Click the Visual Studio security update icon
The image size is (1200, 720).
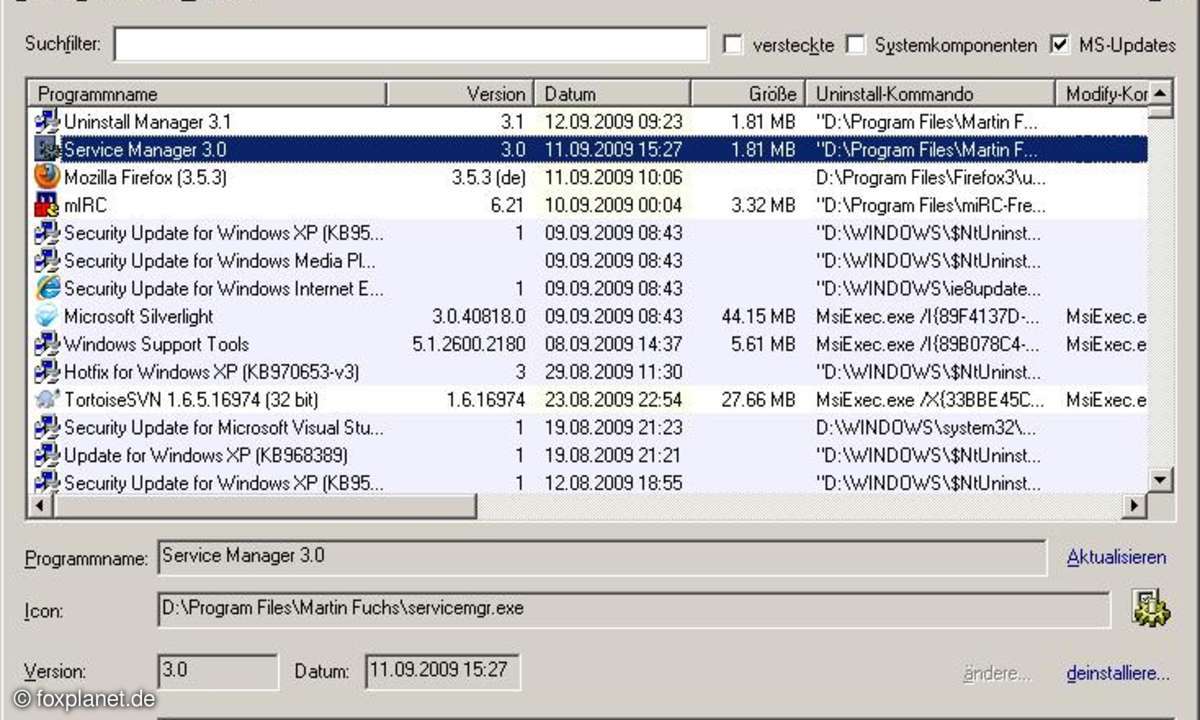point(47,427)
